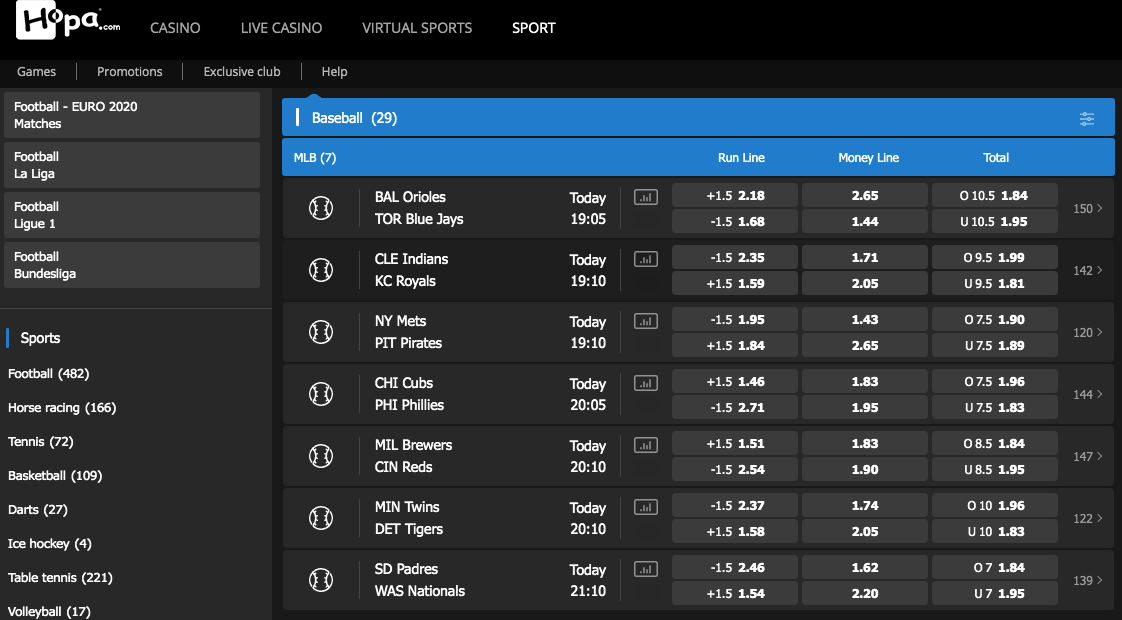Viewport: 1122px width, 620px height.
Task: Select Table tennis (221) in Sports list
Action: pos(60,578)
